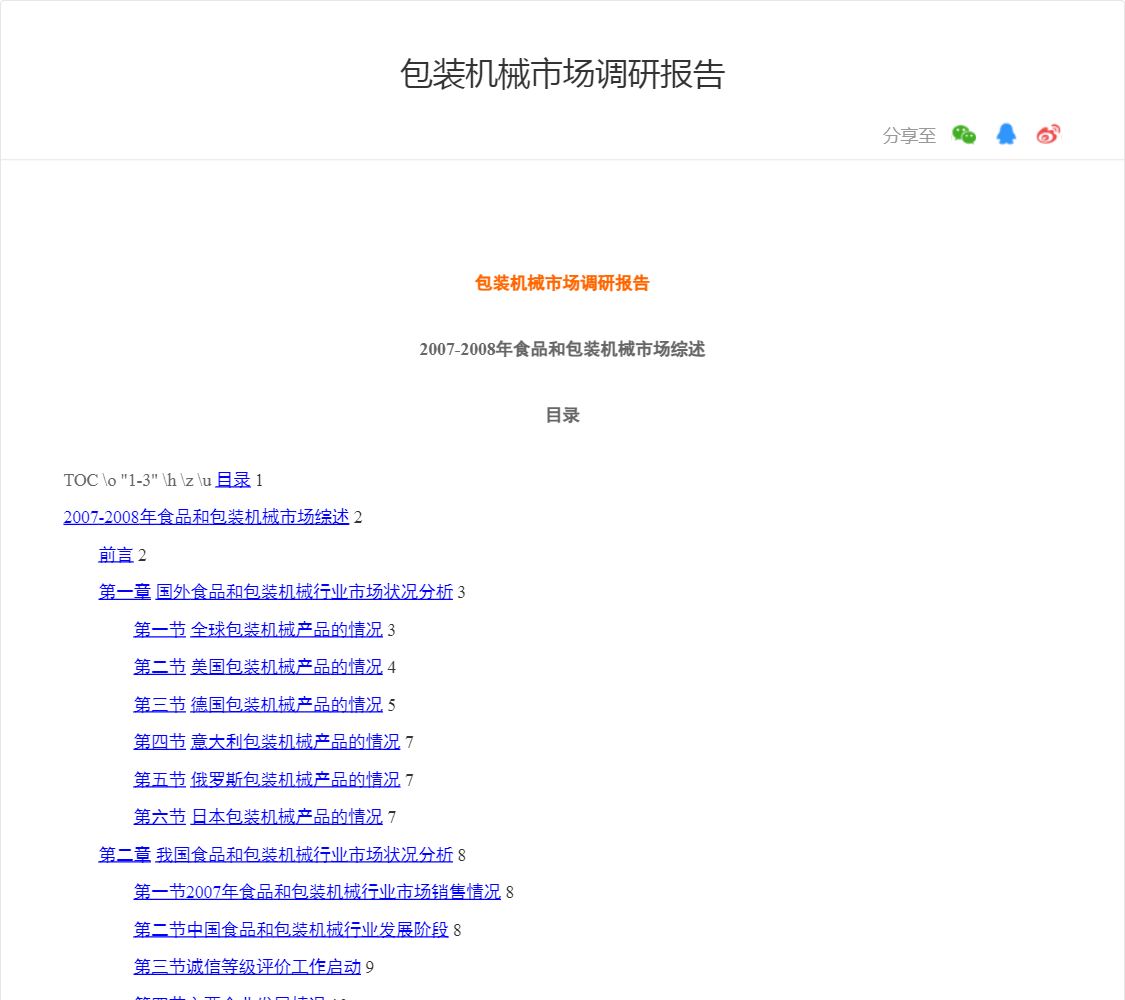Image resolution: width=1125 pixels, height=1000 pixels.
Task: Go to 日本包装机械产品的情况
Action: [x=286, y=817]
